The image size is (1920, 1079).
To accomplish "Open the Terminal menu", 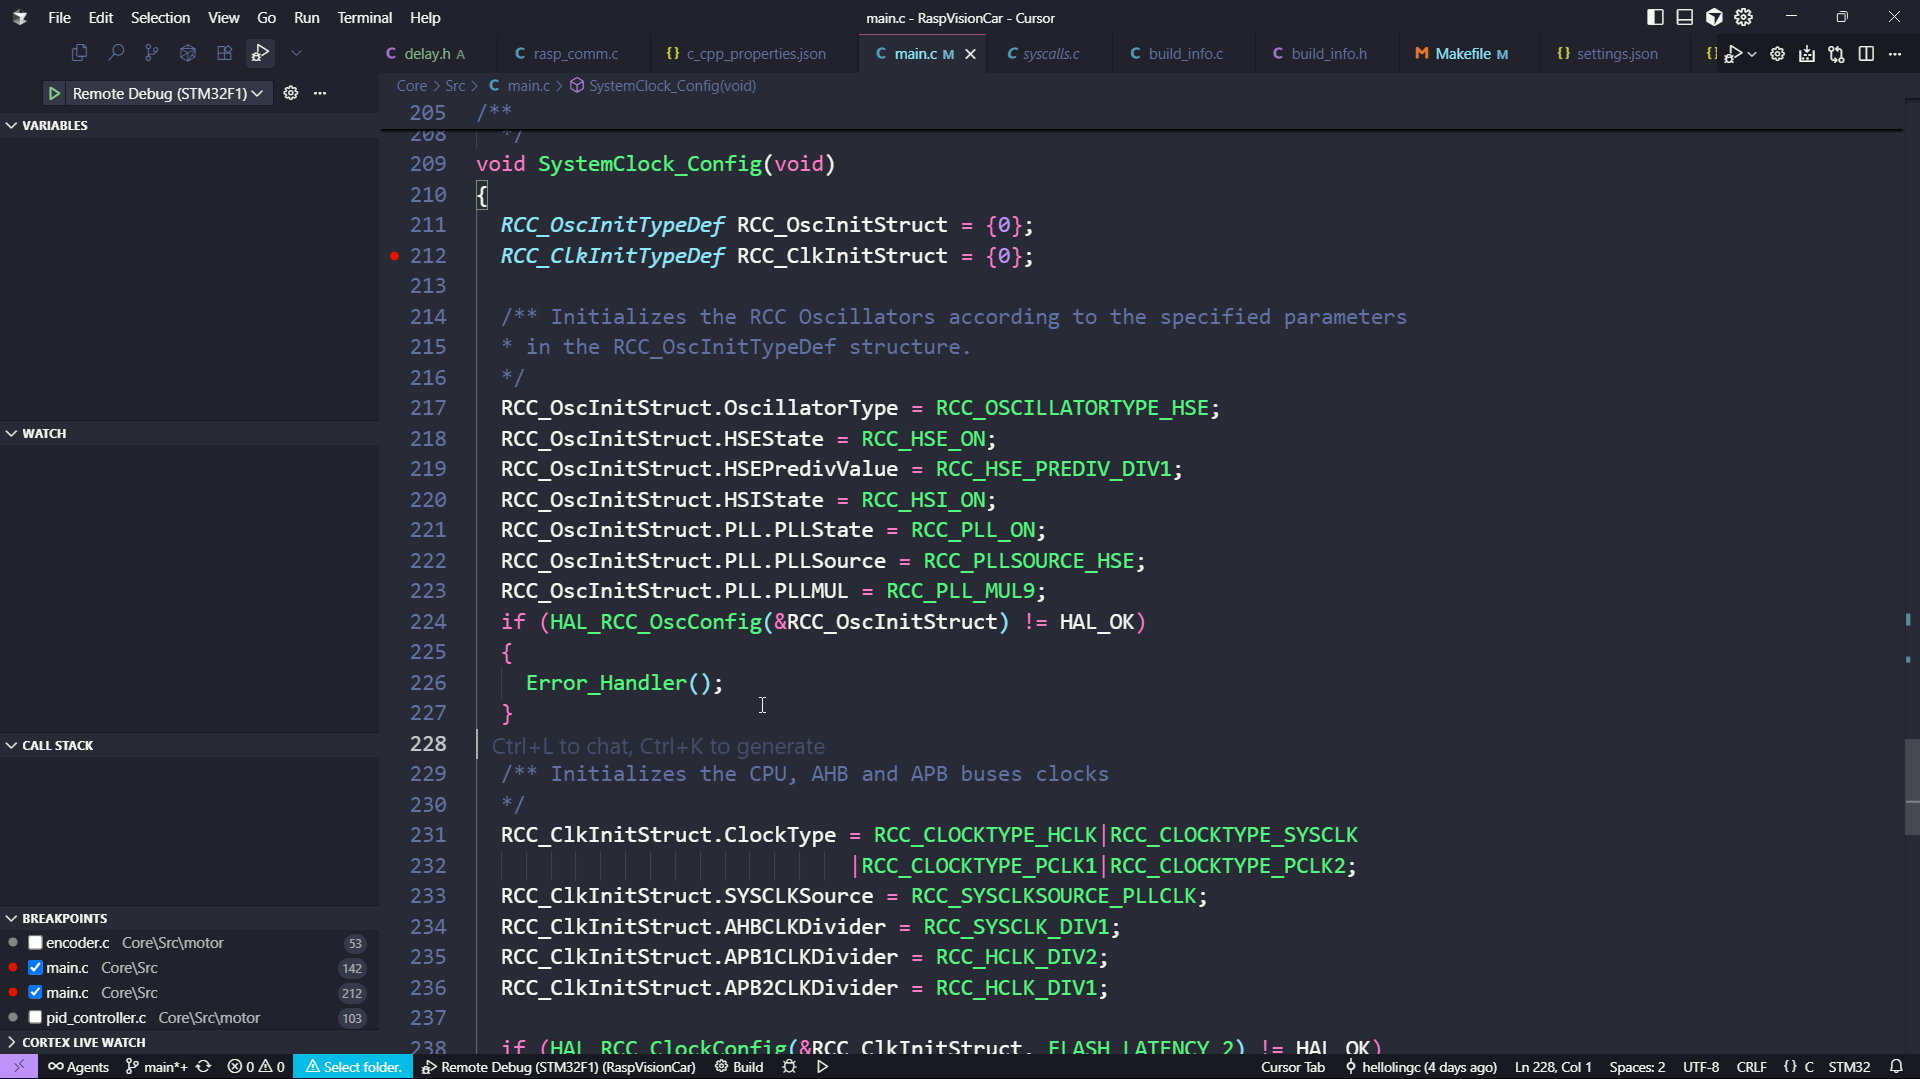I will [364, 17].
